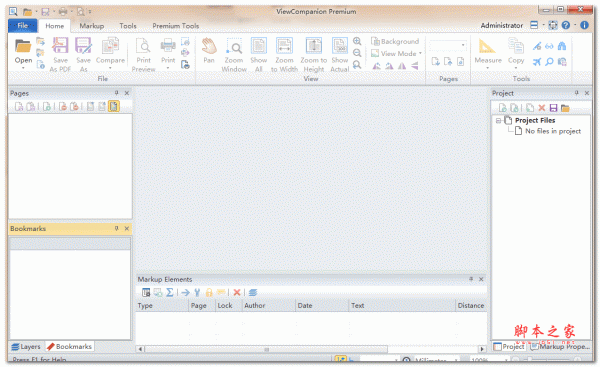Viewport: 600px width, 367px height.
Task: Click the folder icon in Project panel toolbar
Action: pyautogui.click(x=565, y=108)
